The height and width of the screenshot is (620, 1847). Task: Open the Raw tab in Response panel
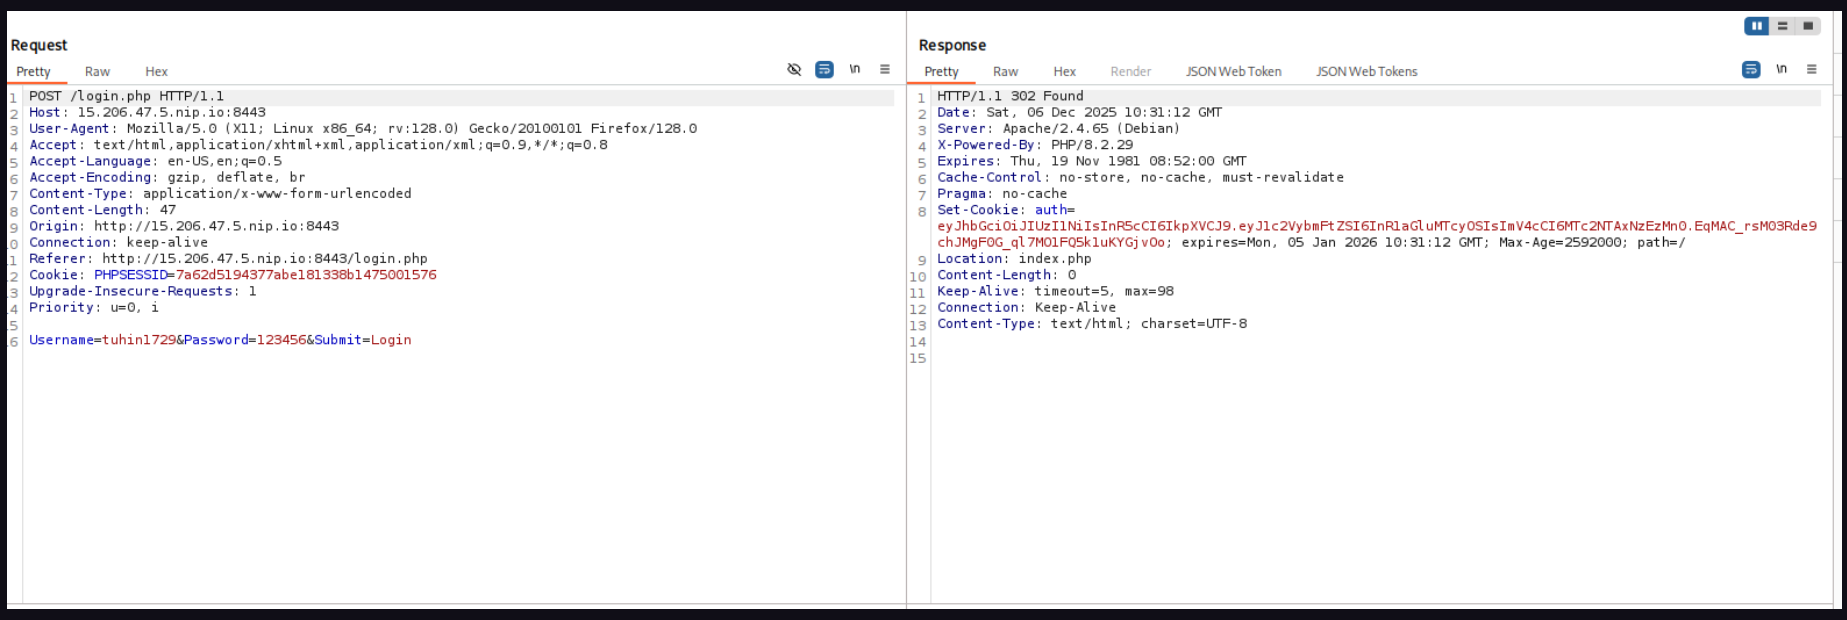point(1005,72)
